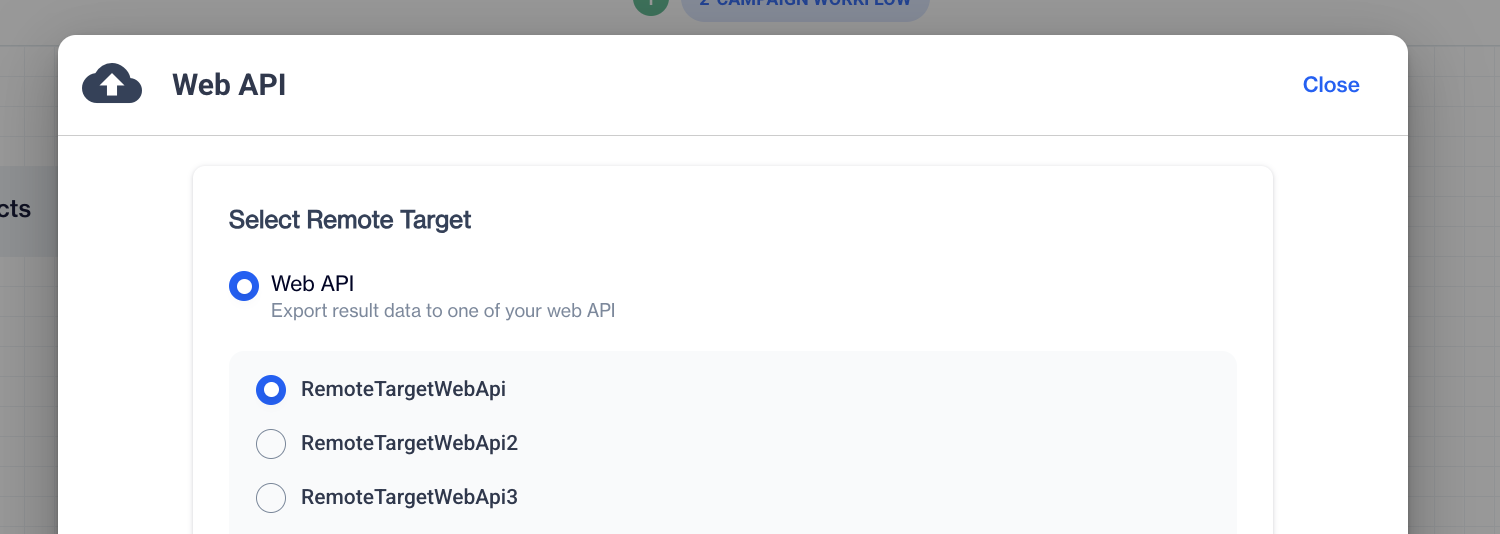Click the "Export result data" description text
The width and height of the screenshot is (1500, 534).
point(442,311)
